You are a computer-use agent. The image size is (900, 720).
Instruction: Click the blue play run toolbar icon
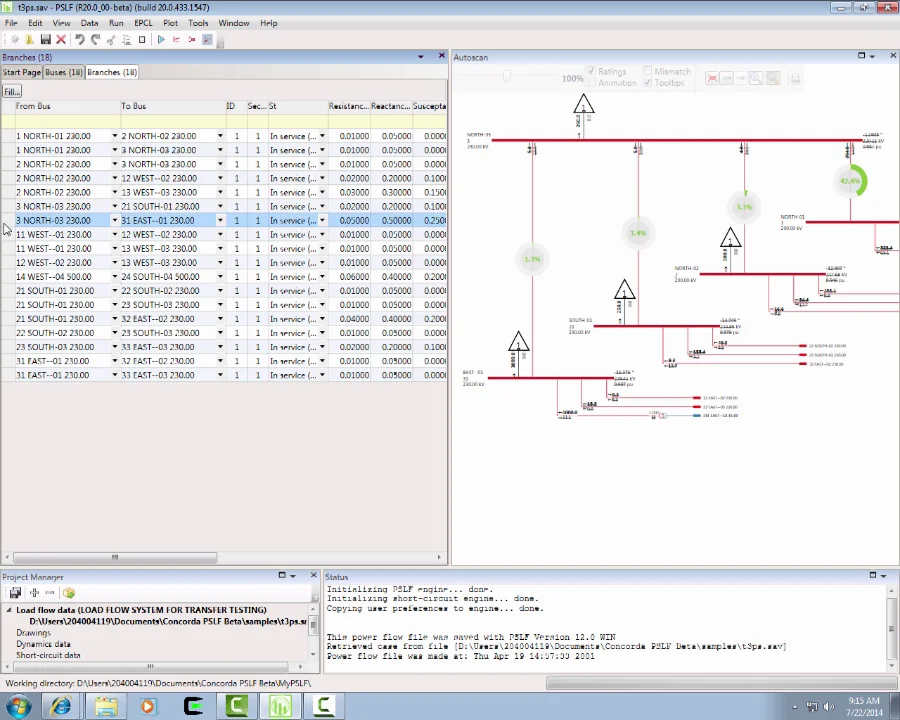click(x=161, y=40)
